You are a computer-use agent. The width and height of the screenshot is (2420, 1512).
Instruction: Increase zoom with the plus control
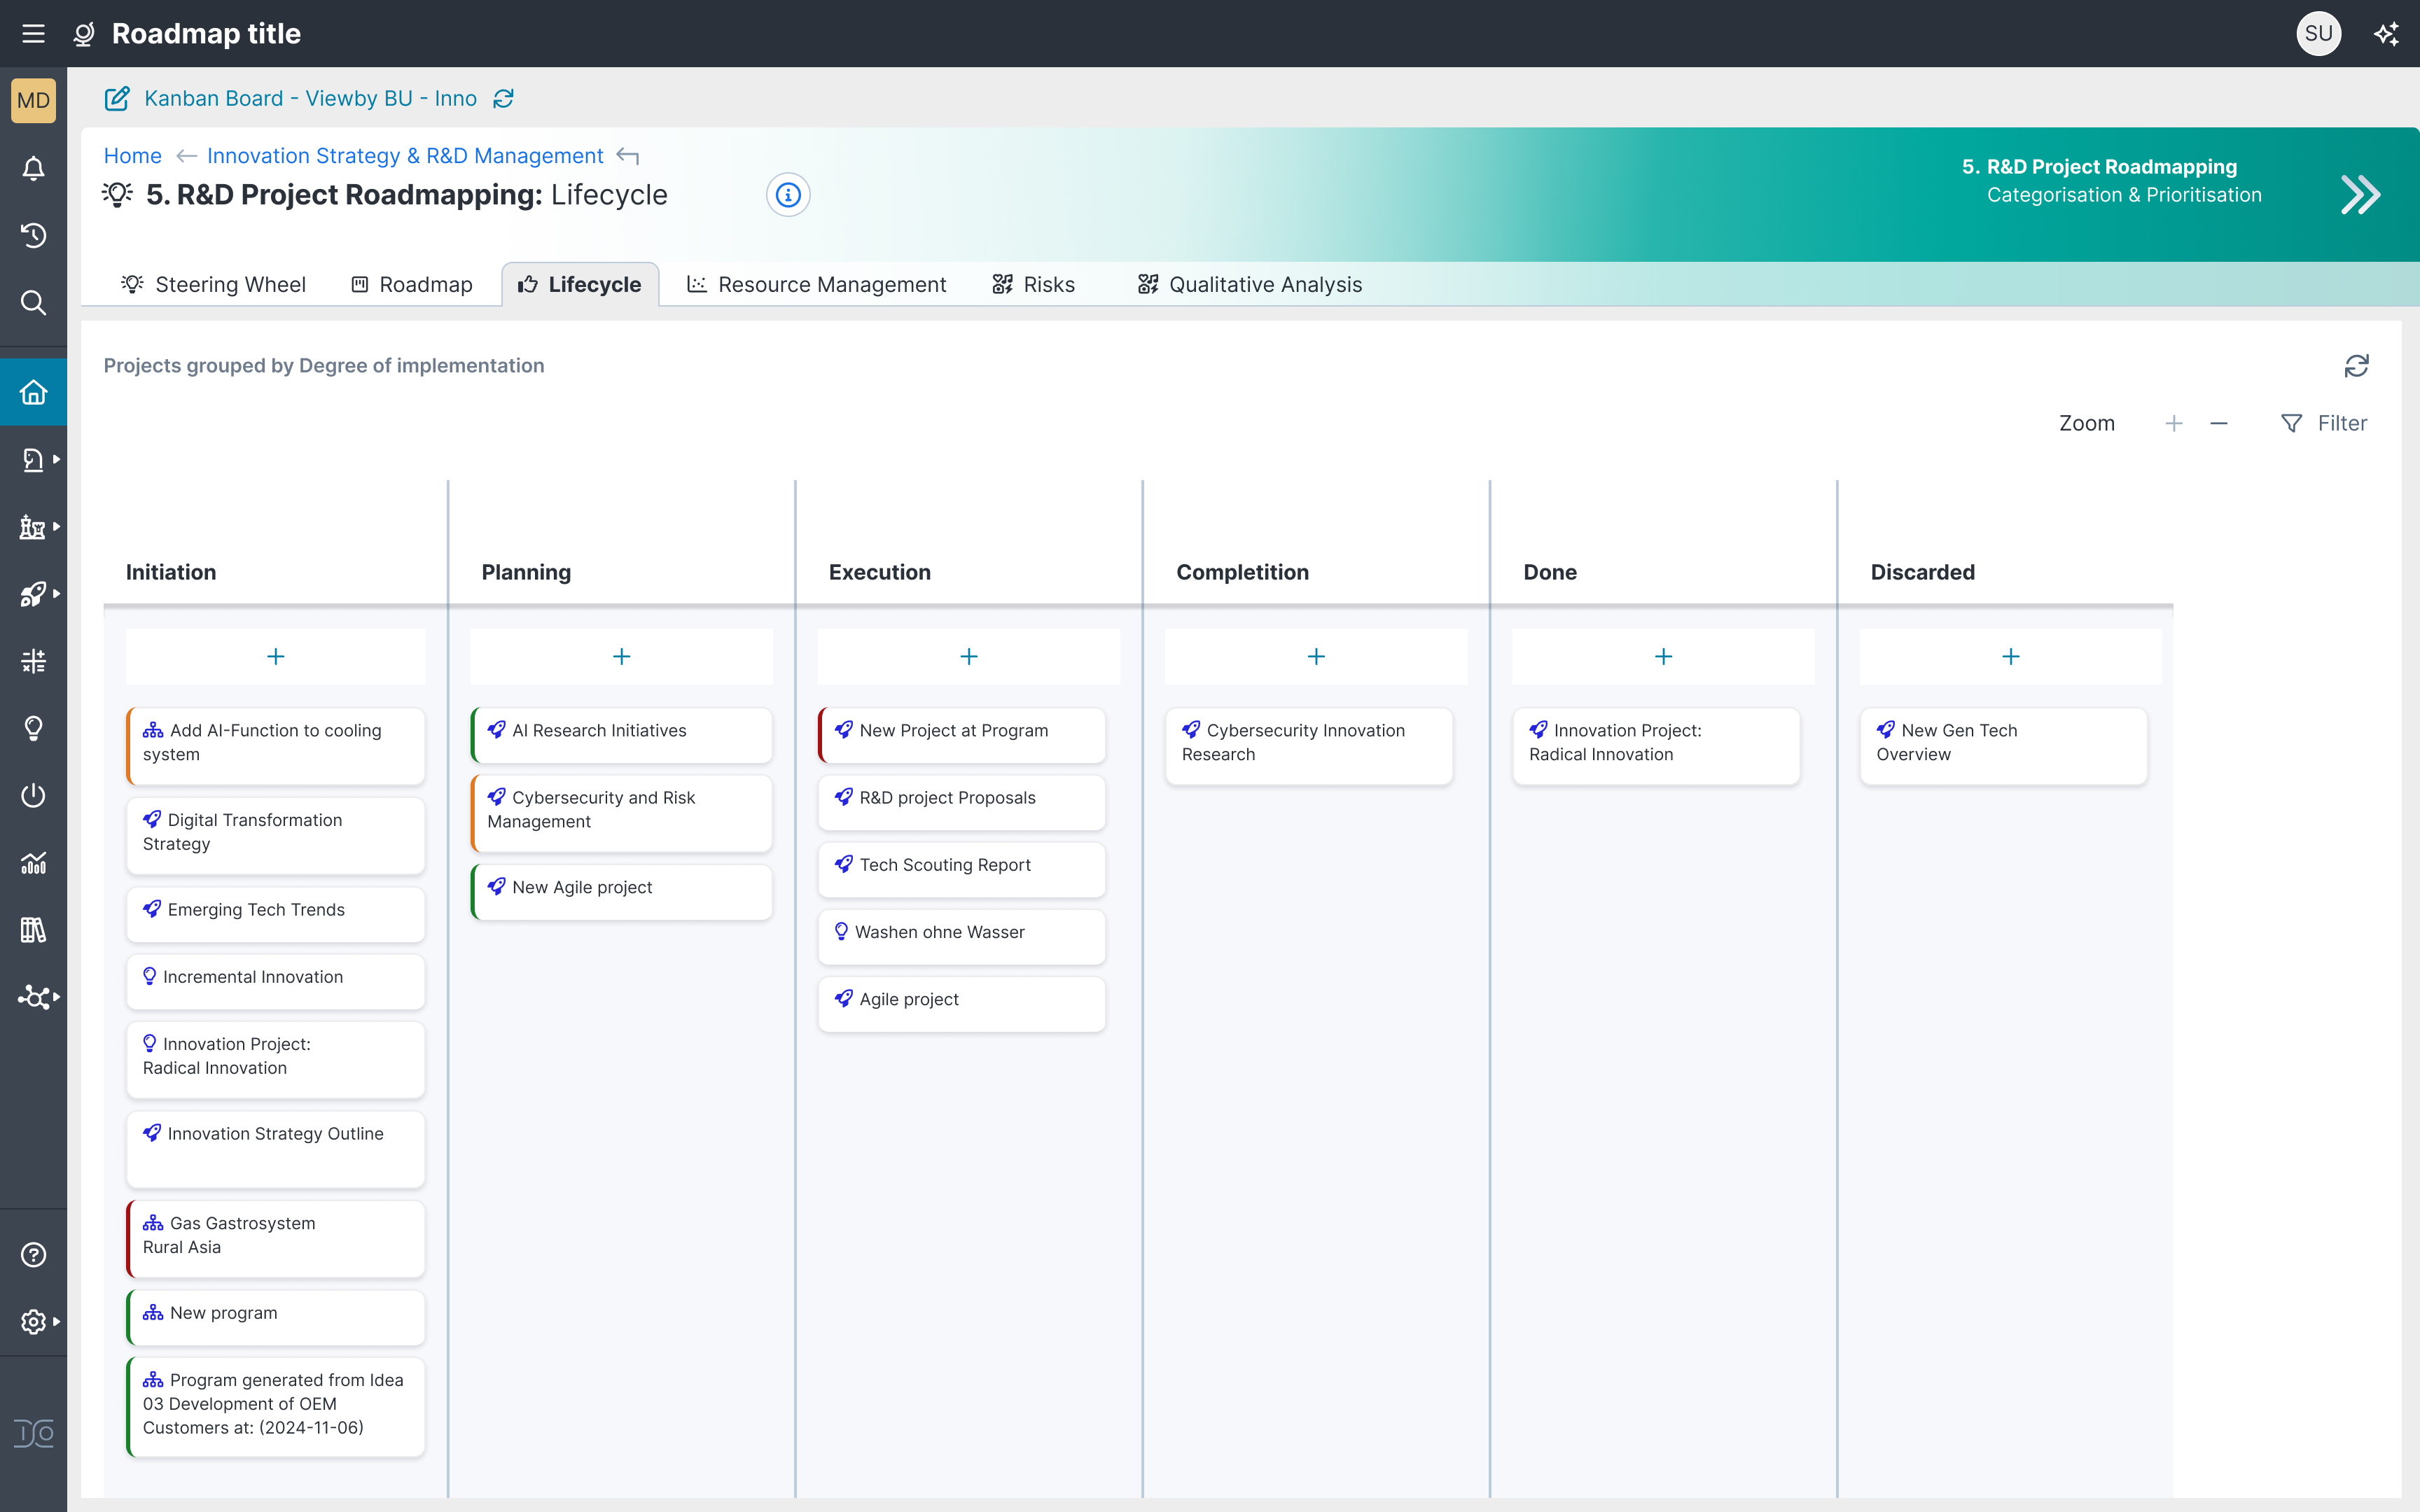click(2173, 423)
